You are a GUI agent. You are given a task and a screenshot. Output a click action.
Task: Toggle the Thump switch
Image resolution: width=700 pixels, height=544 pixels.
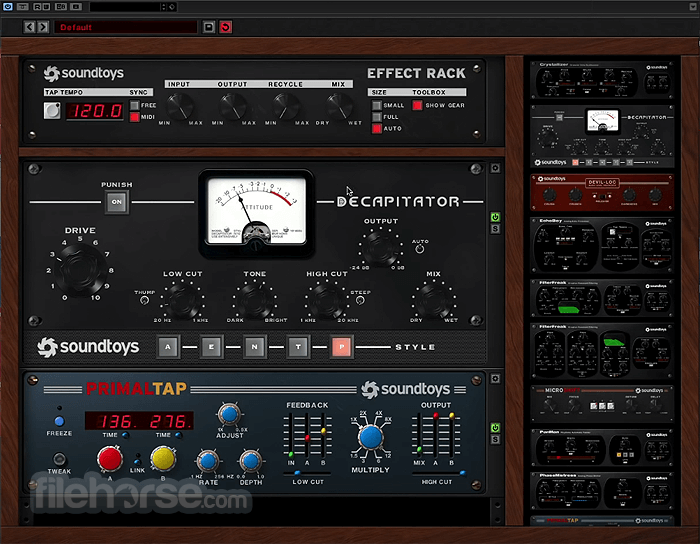(144, 300)
